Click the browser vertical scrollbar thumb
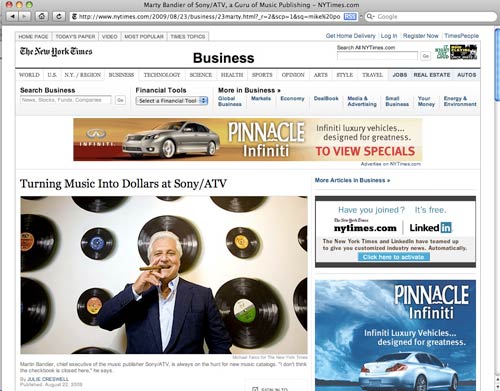 coord(497,64)
